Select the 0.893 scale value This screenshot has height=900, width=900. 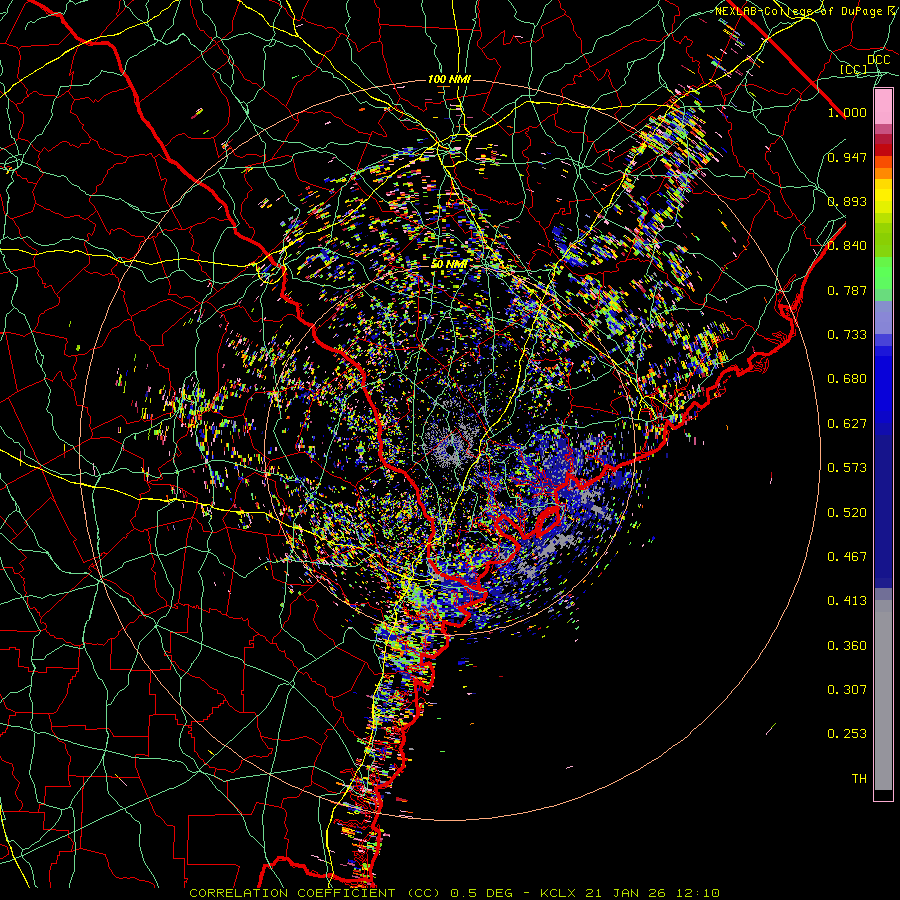coord(847,201)
